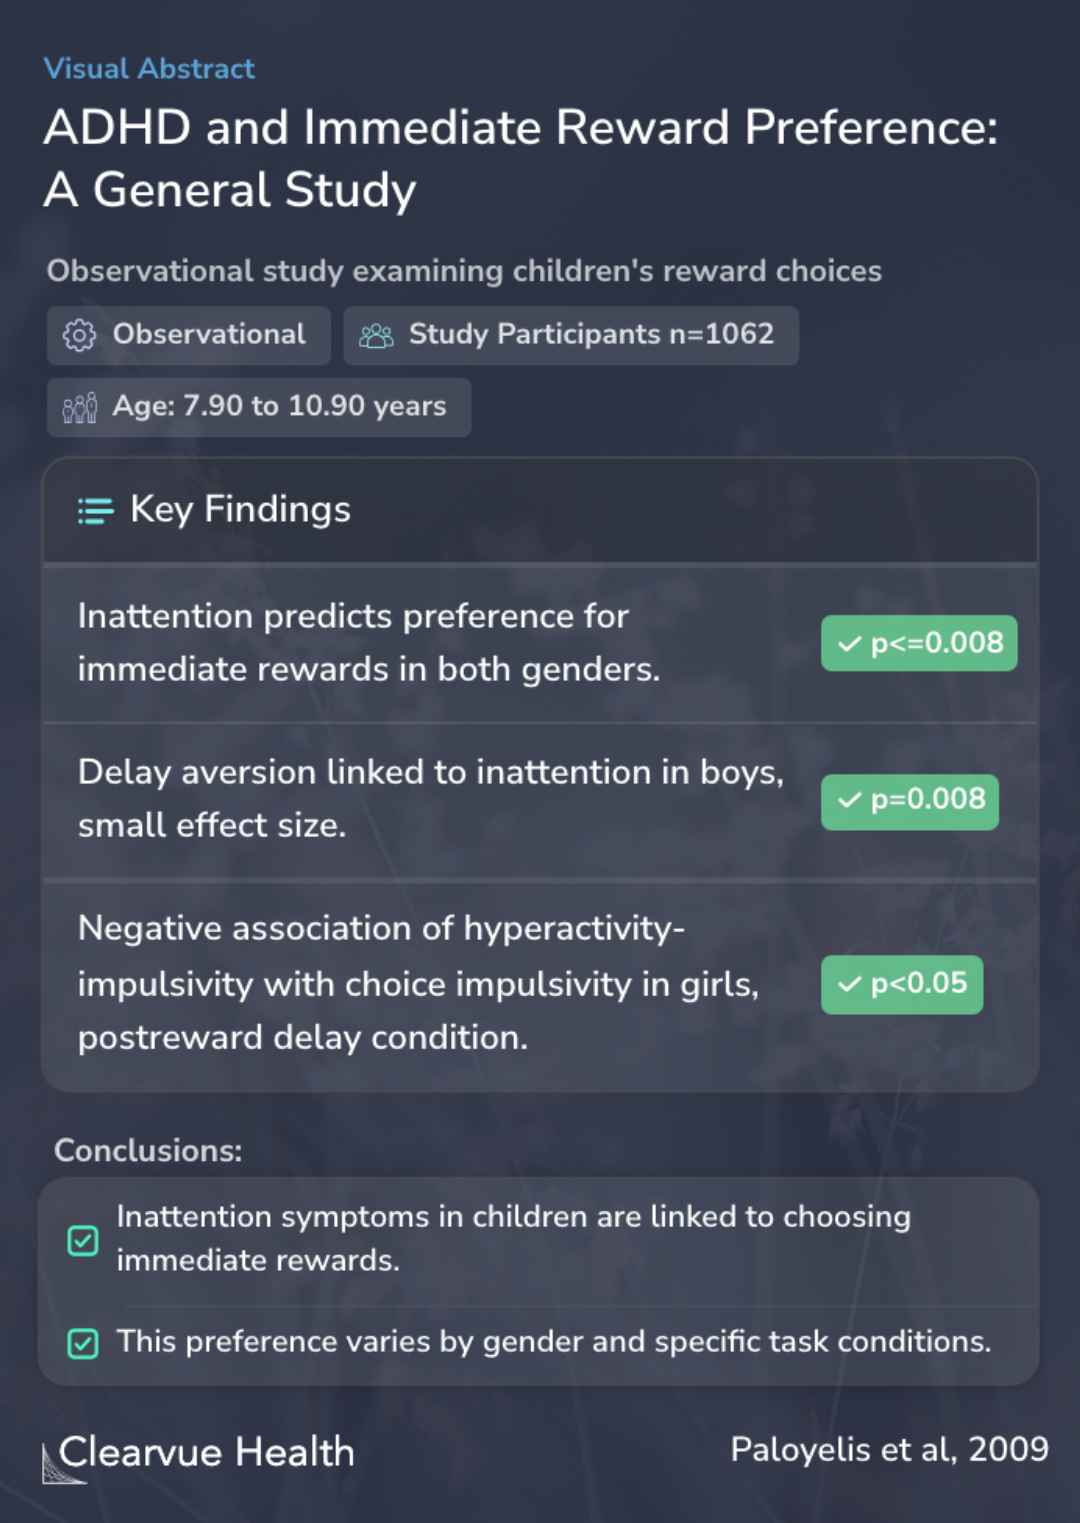The image size is (1080, 1523).
Task: Click the Clearvue Health logo icon
Action: [63, 1463]
